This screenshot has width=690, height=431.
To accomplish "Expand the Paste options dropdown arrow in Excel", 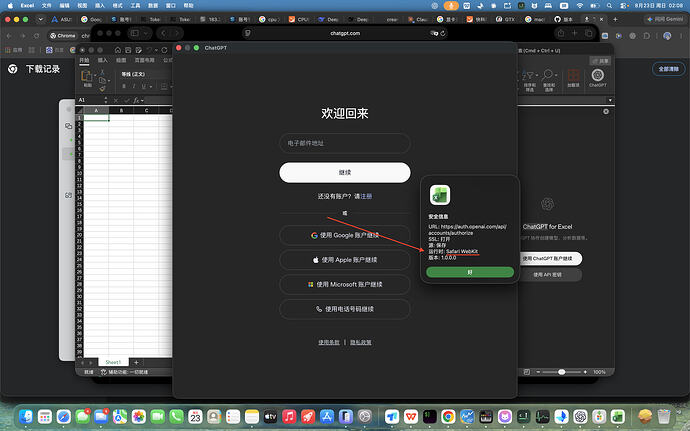I will (x=95, y=76).
